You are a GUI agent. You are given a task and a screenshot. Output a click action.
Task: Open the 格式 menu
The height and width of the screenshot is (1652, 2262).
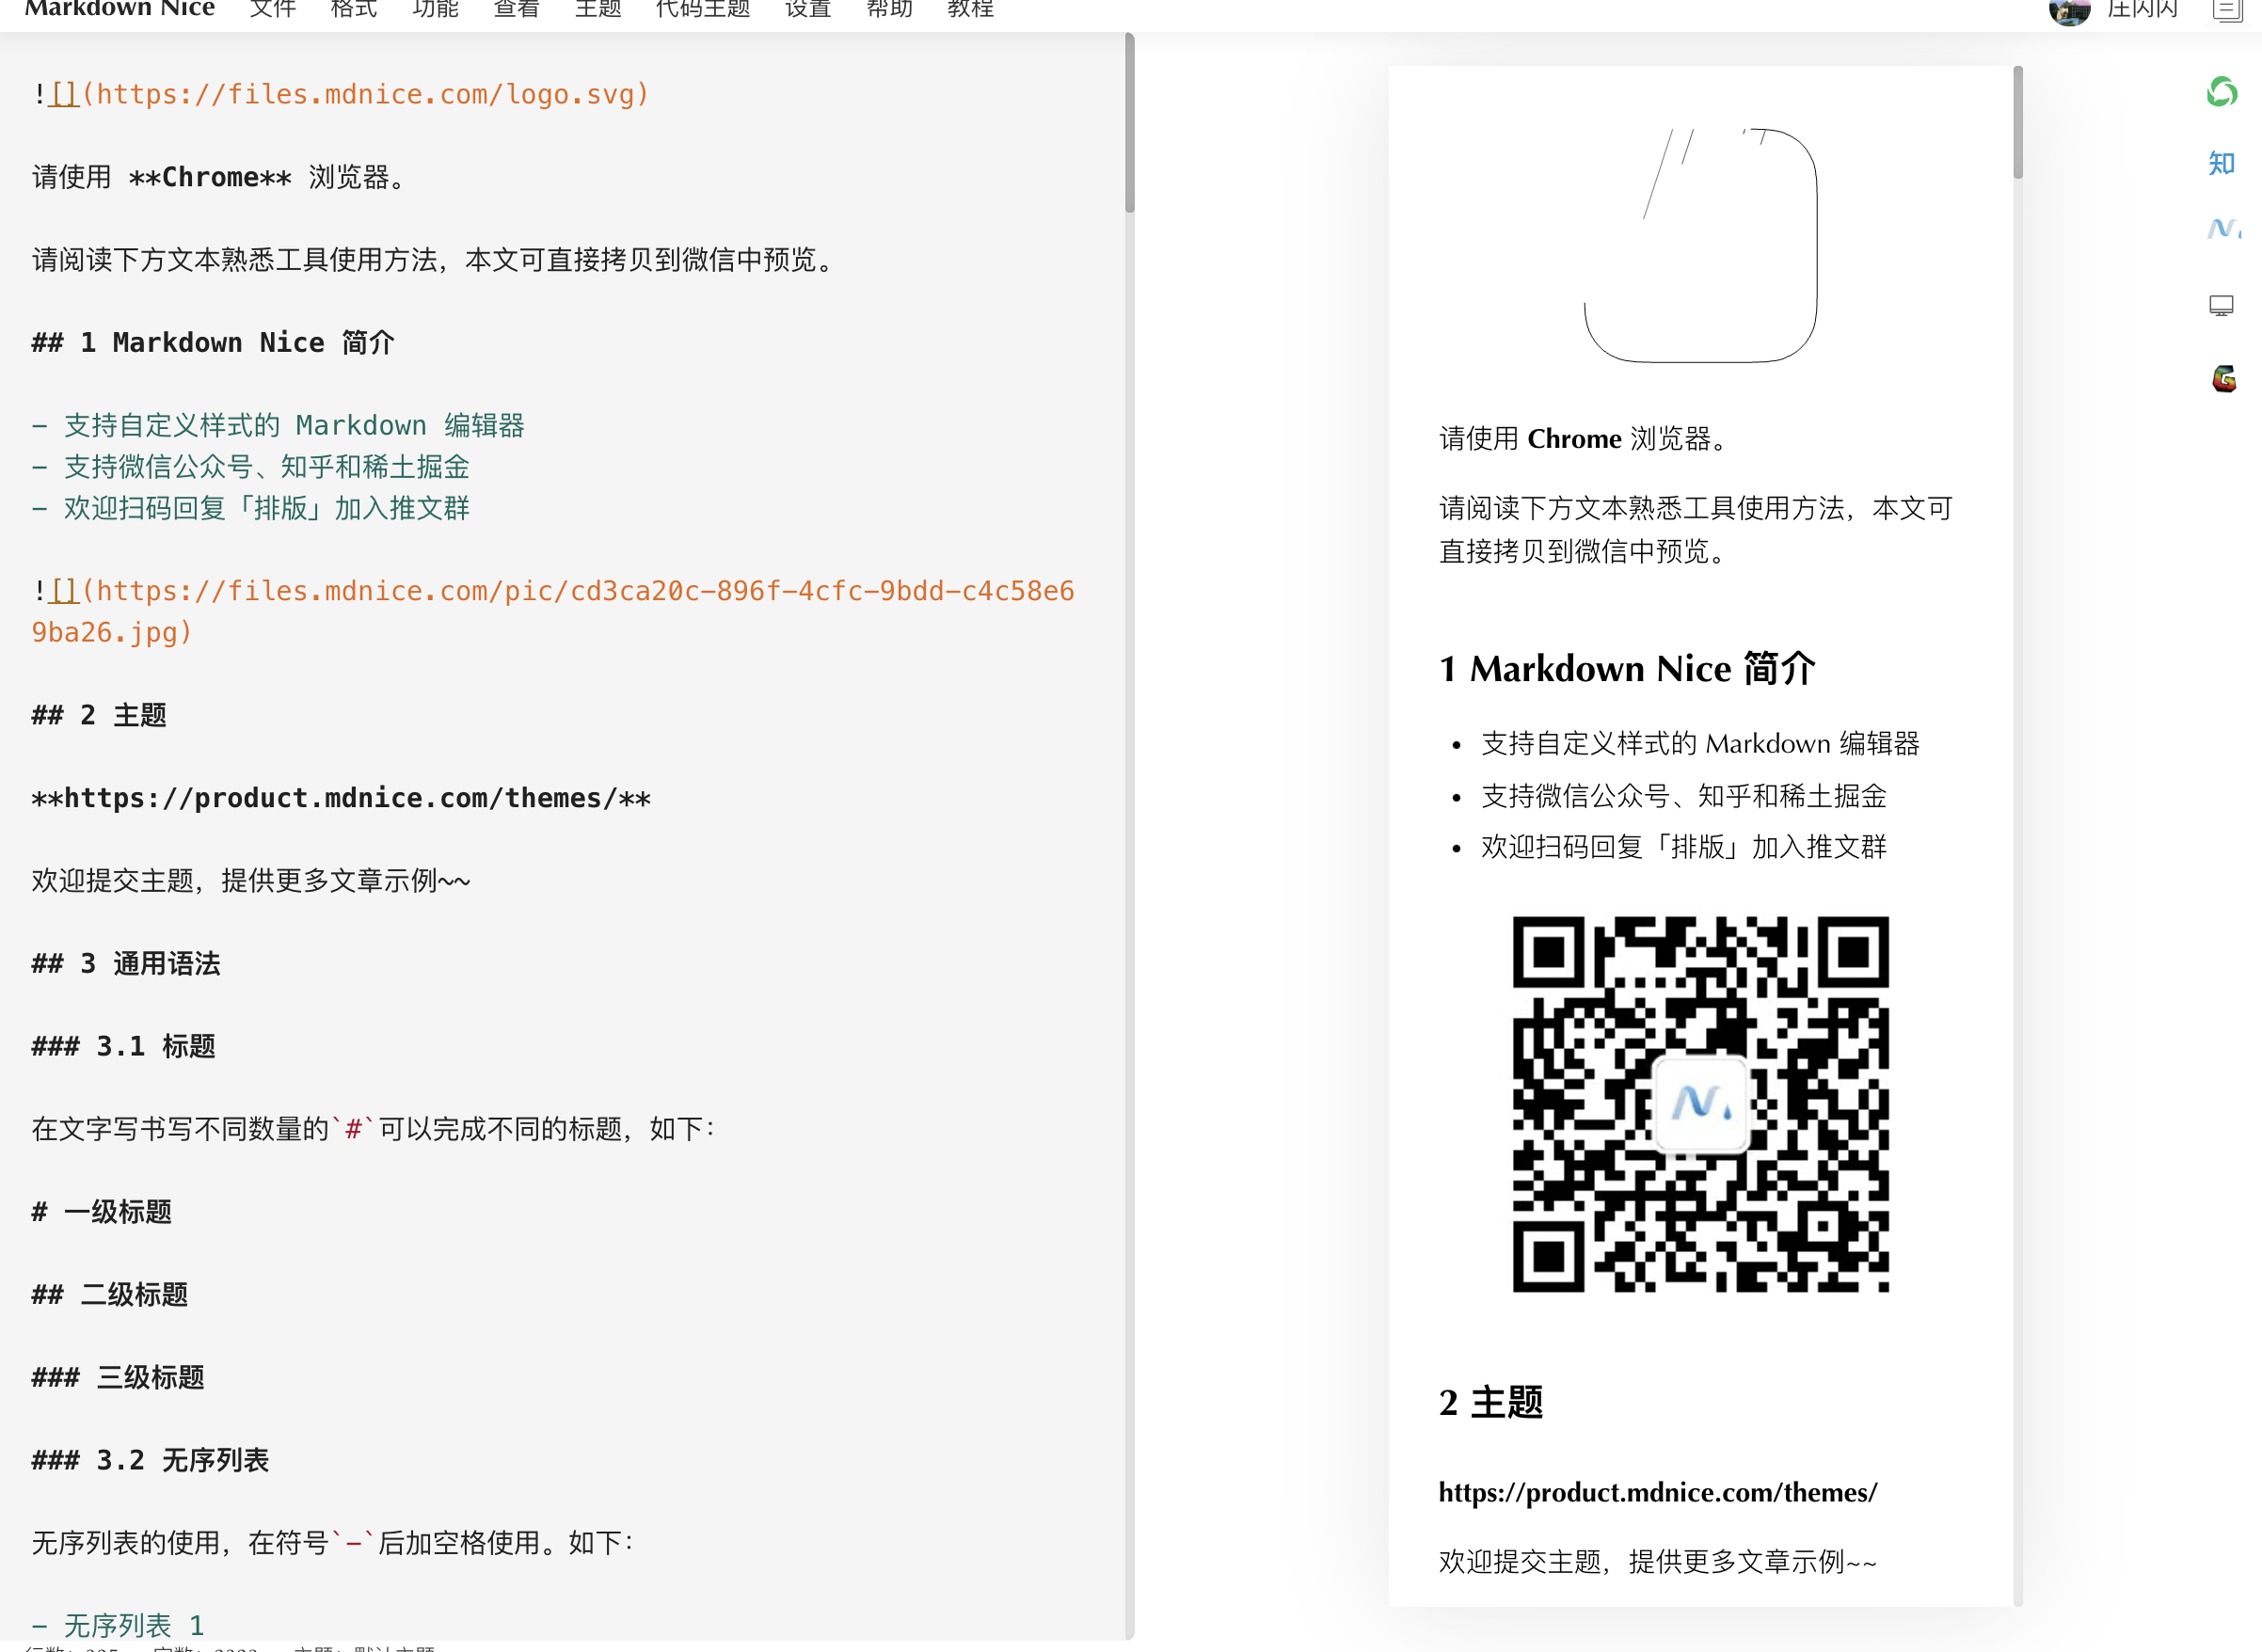[354, 9]
